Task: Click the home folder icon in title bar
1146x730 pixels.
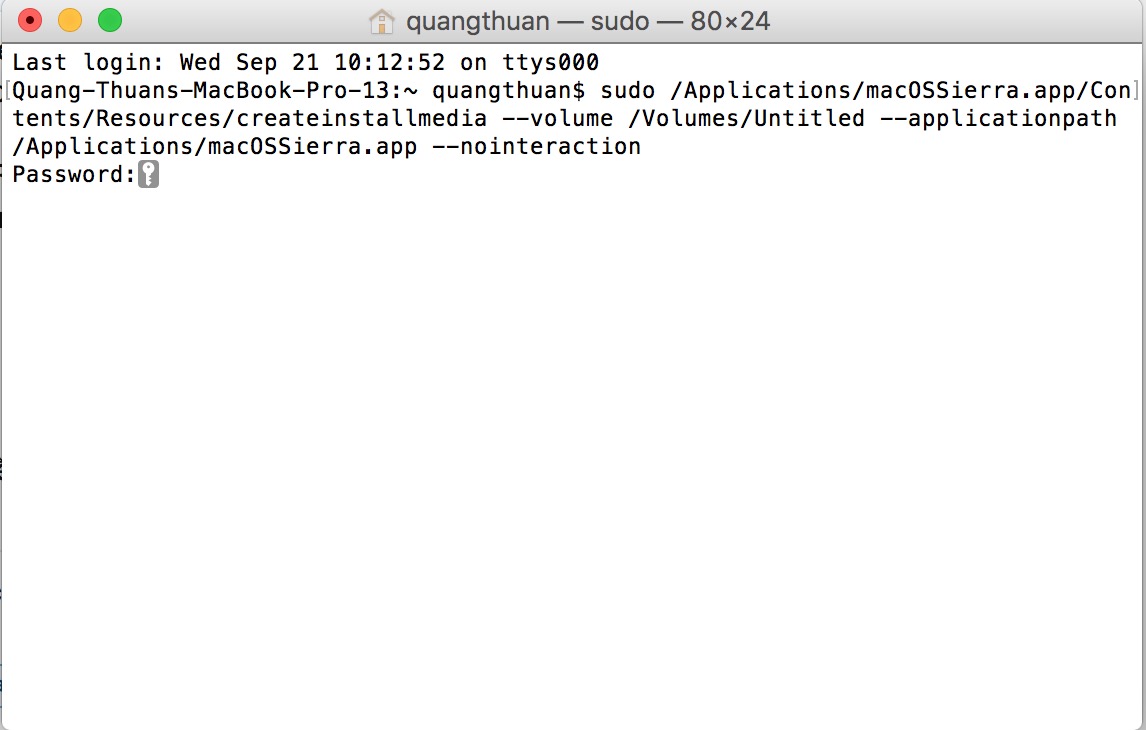Action: coord(381,21)
